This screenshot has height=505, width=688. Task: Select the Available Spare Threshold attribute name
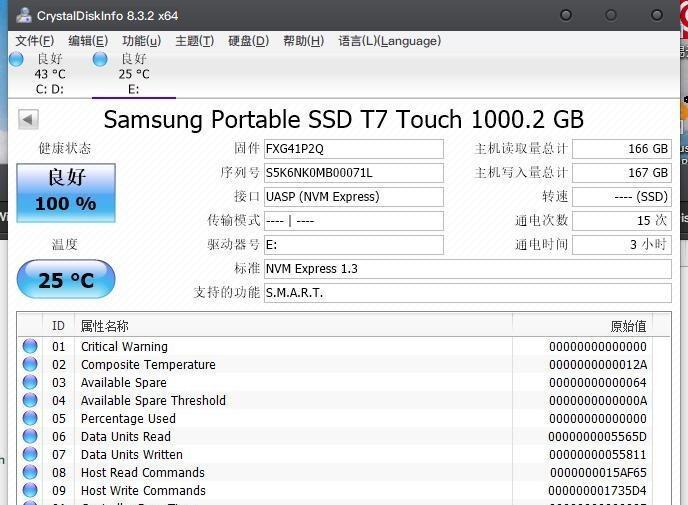(154, 401)
